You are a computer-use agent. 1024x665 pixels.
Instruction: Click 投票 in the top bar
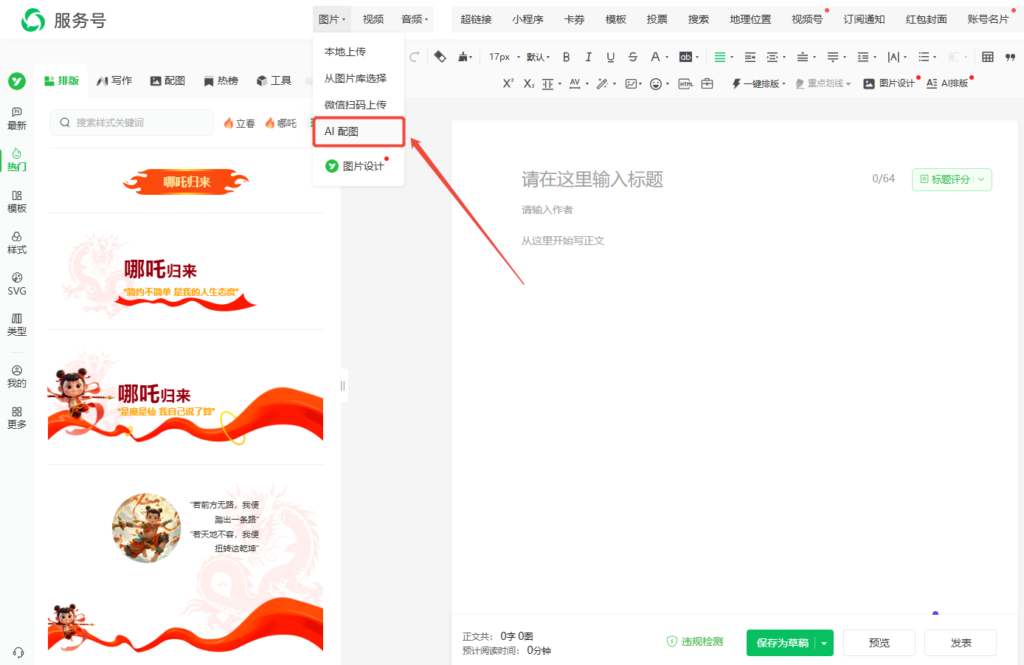[x=657, y=20]
